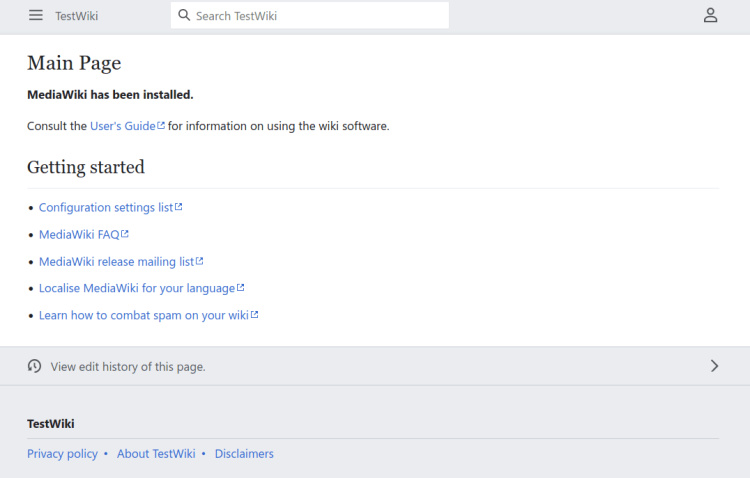Open the Disclaimers footer link
This screenshot has height=478, width=750.
click(244, 454)
